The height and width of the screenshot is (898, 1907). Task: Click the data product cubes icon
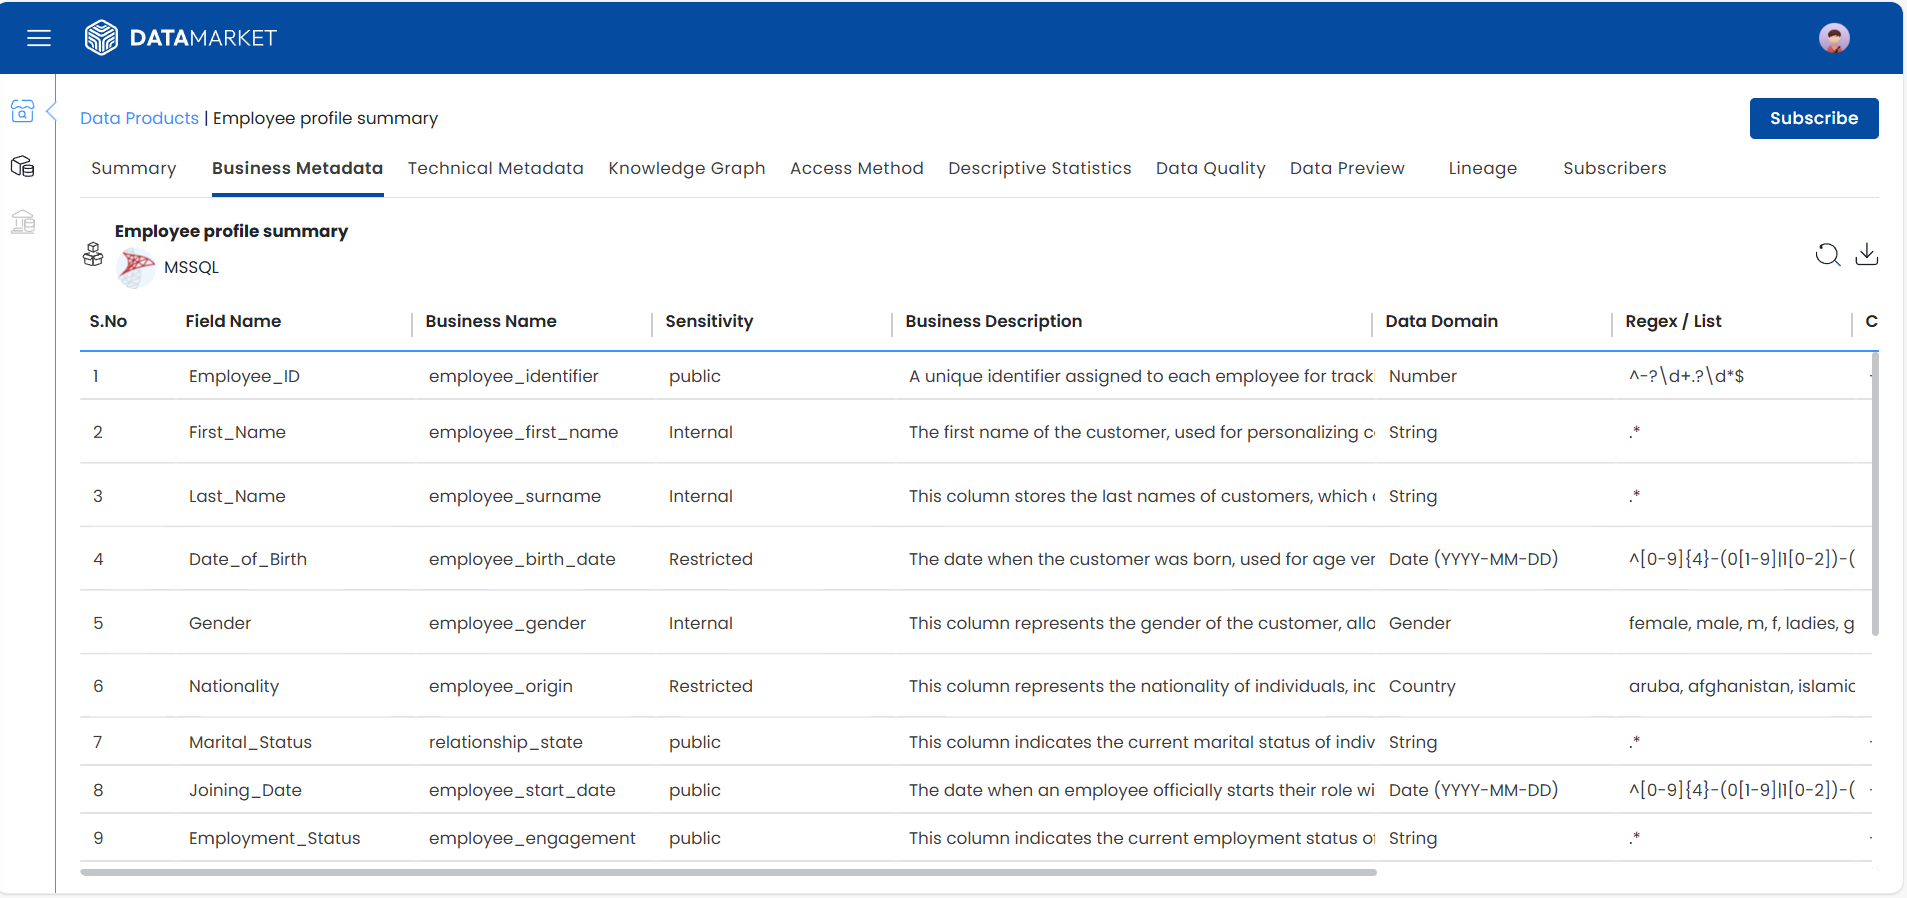(x=93, y=255)
